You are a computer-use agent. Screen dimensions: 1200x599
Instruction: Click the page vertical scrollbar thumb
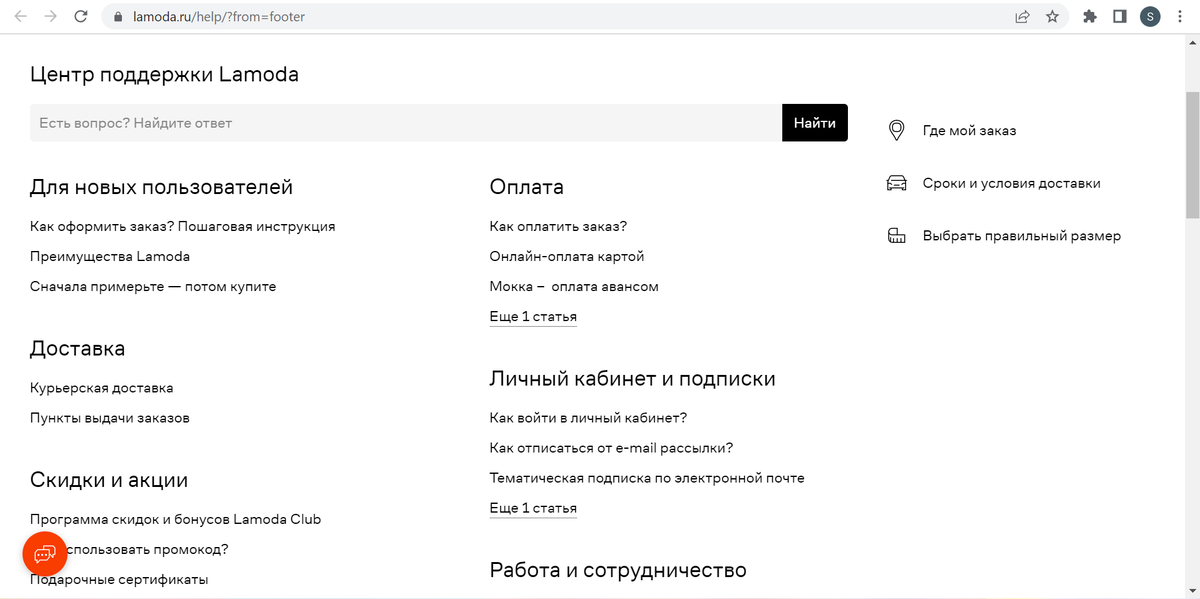(1192, 155)
